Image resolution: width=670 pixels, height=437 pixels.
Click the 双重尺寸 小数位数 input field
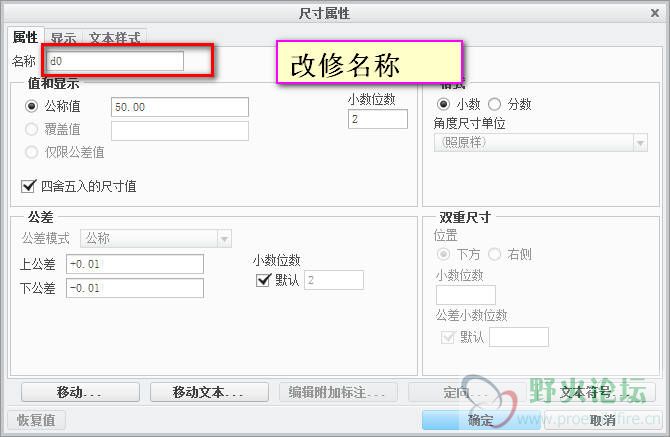pos(466,295)
